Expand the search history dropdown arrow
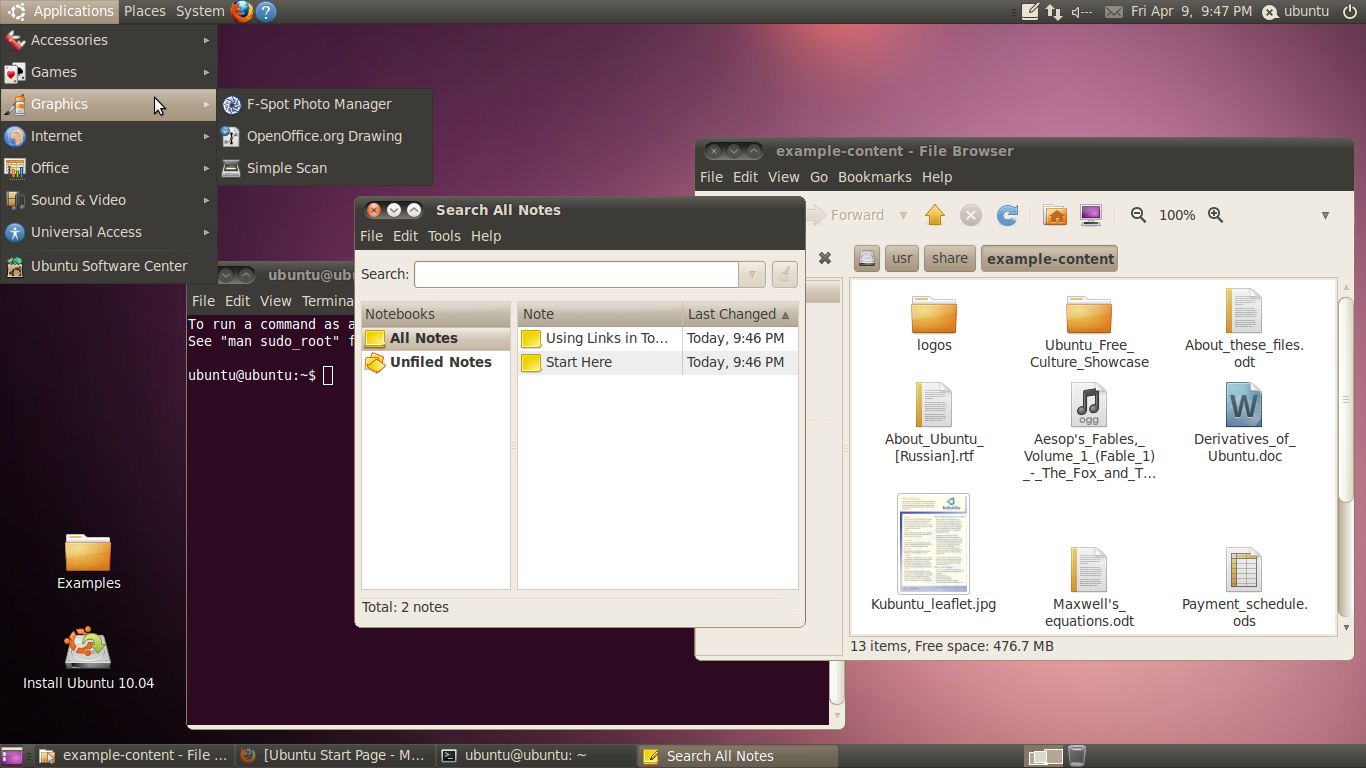 [x=752, y=274]
